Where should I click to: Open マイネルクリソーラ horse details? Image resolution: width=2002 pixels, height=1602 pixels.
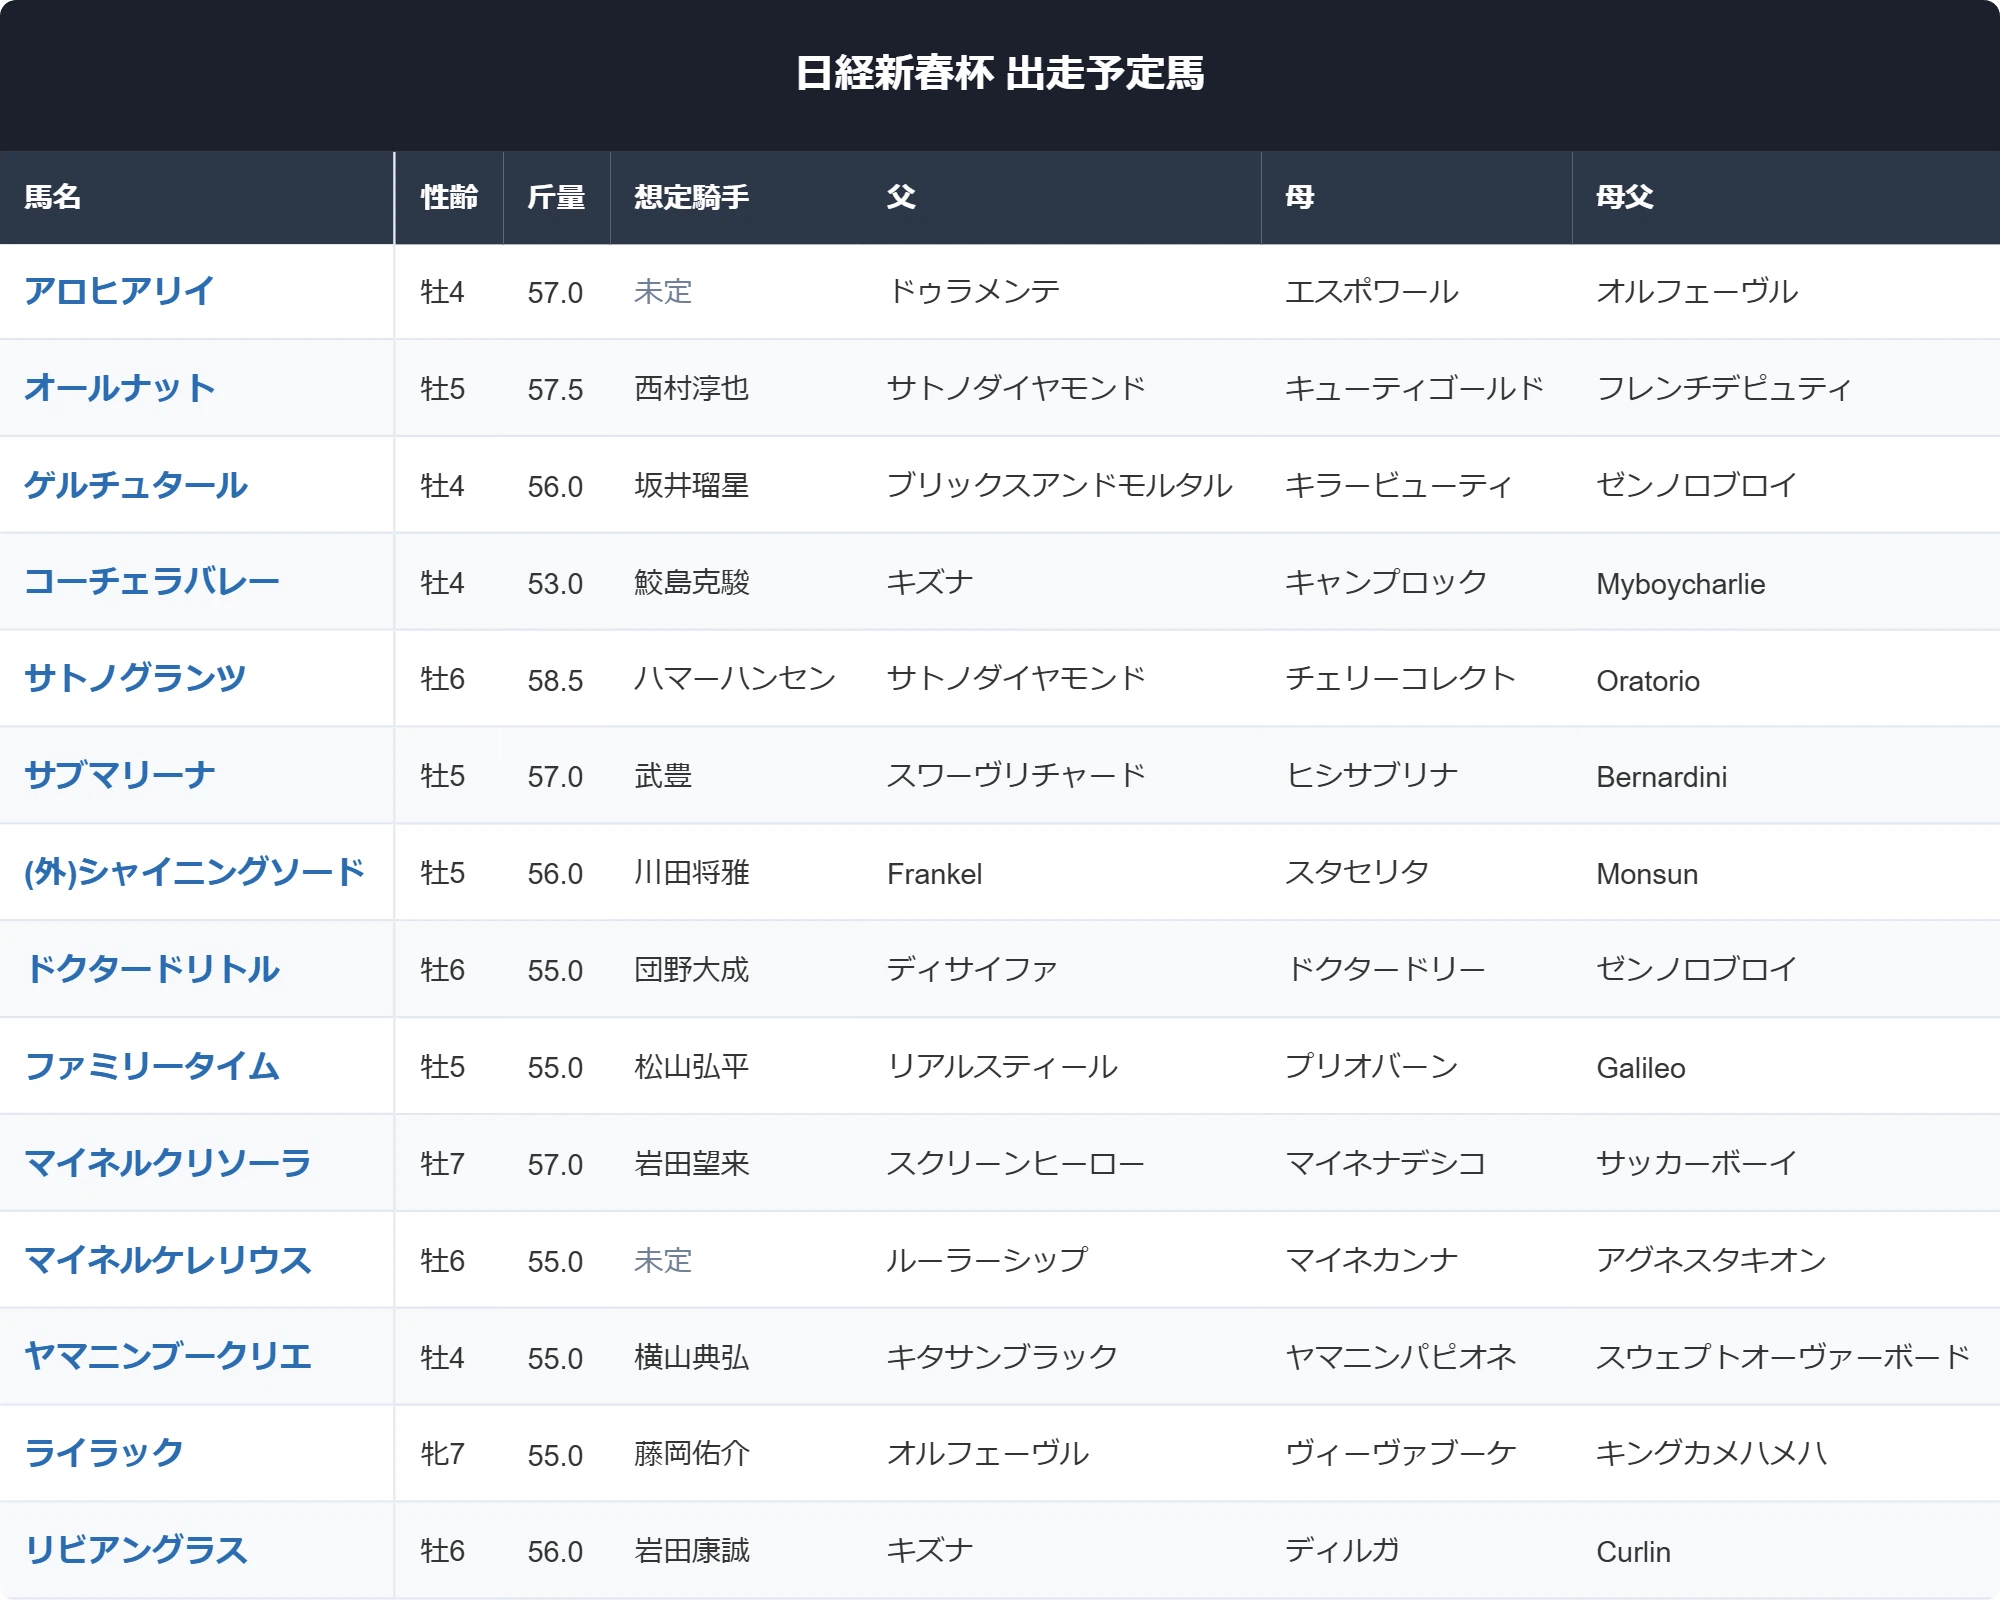click(x=168, y=1163)
